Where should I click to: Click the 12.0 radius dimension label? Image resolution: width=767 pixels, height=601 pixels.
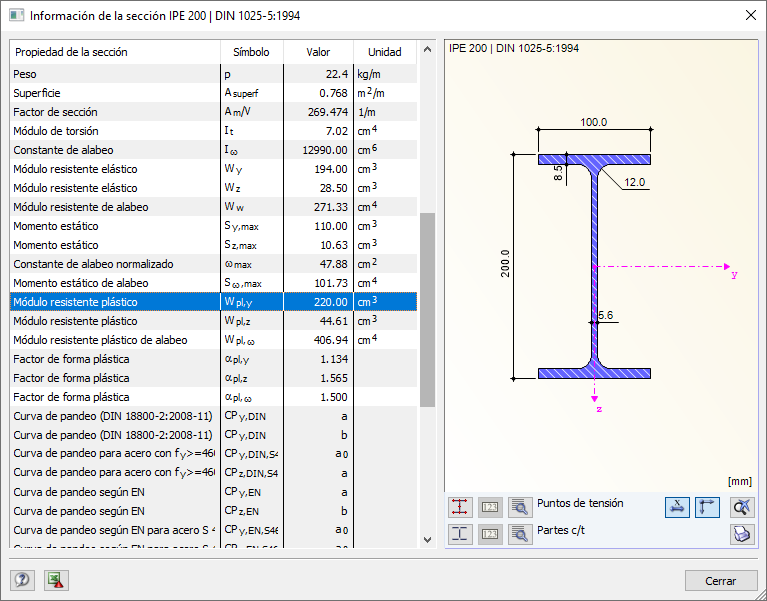pyautogui.click(x=634, y=182)
